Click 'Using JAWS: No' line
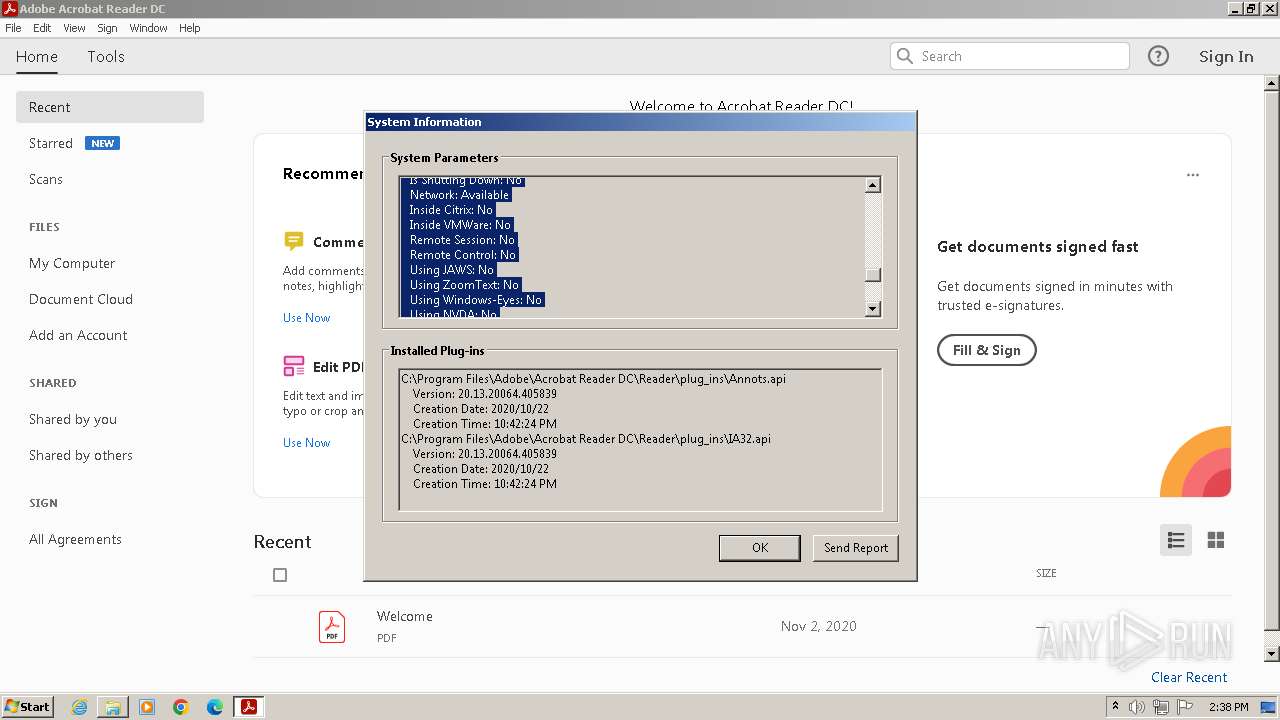 pyautogui.click(x=452, y=270)
